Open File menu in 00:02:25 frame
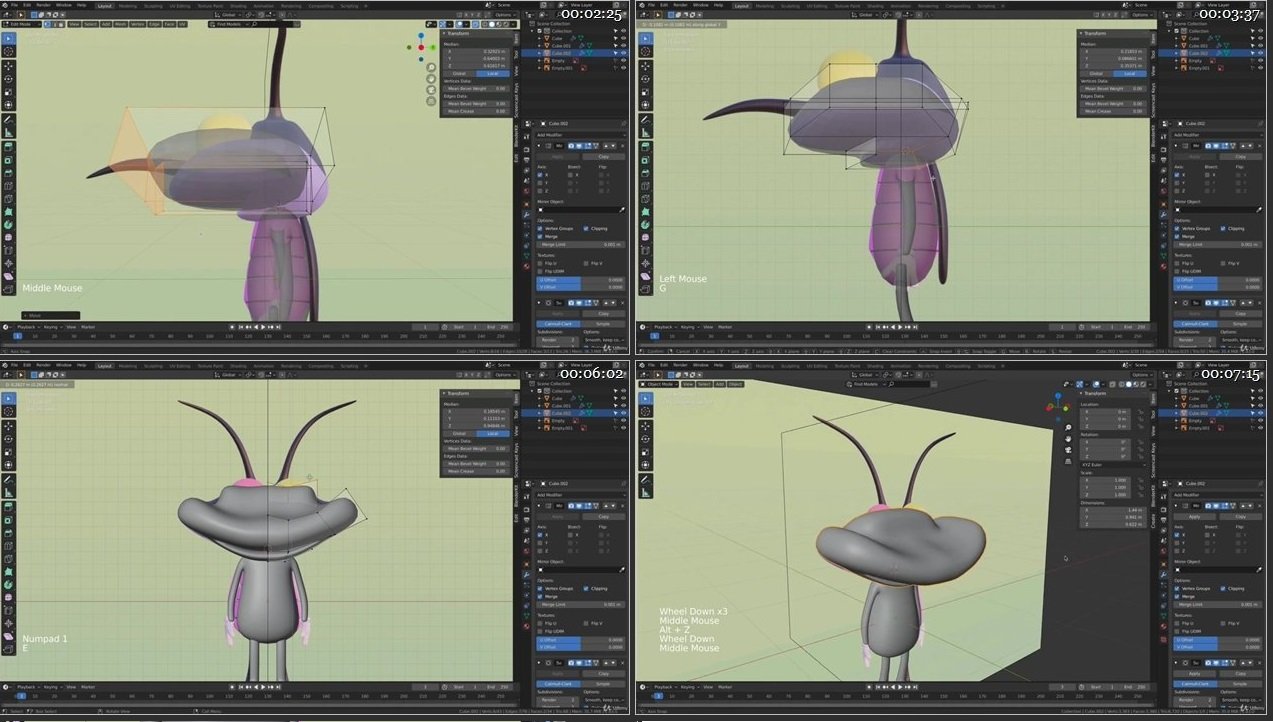This screenshot has height=722, width=1273. pyautogui.click(x=15, y=5)
